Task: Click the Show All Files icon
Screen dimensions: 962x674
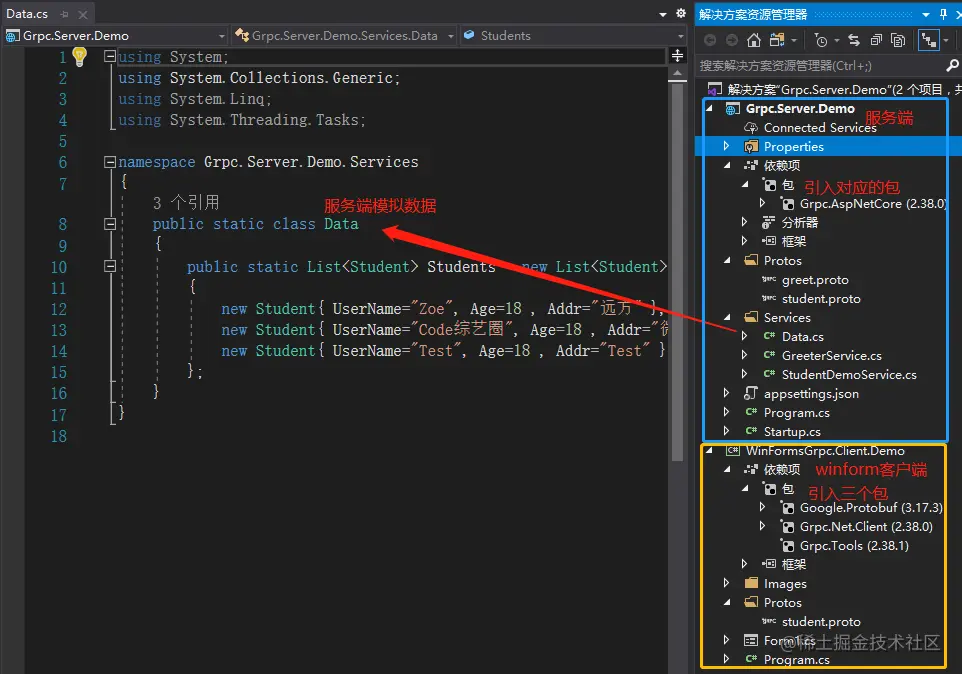Action: pyautogui.click(x=898, y=40)
